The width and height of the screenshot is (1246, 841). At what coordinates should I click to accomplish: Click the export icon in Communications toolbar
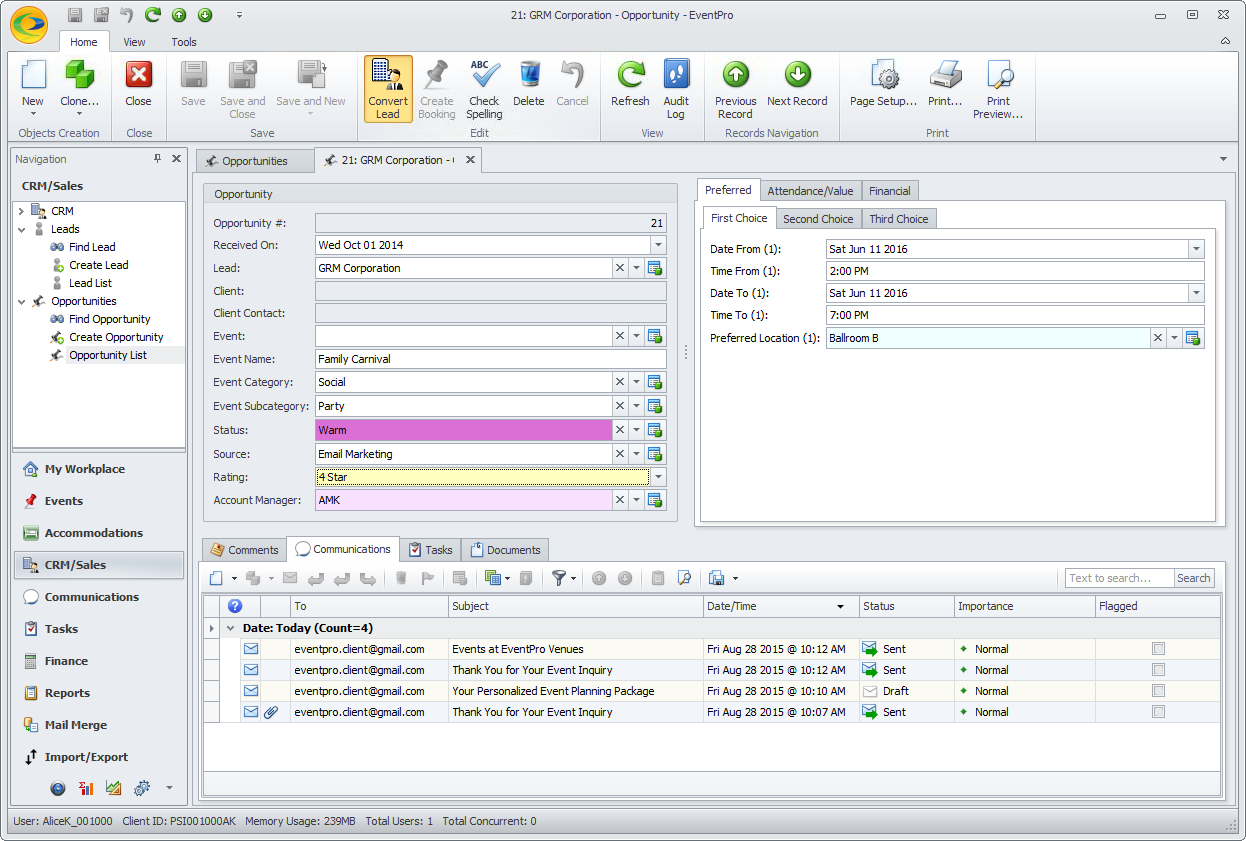tap(716, 578)
